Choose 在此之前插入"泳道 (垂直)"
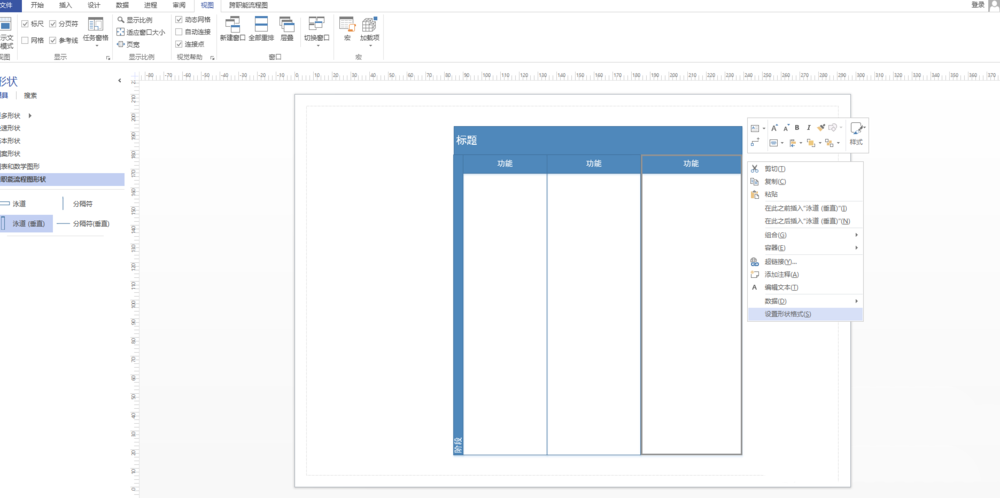 pyautogui.click(x=805, y=209)
